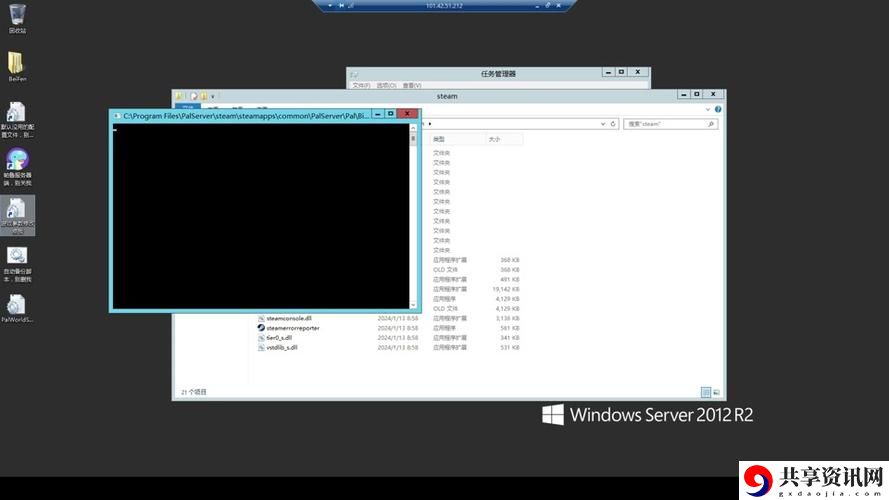Click the pin icon on remote connection bar
This screenshot has width=889, height=500.
coord(341,5)
